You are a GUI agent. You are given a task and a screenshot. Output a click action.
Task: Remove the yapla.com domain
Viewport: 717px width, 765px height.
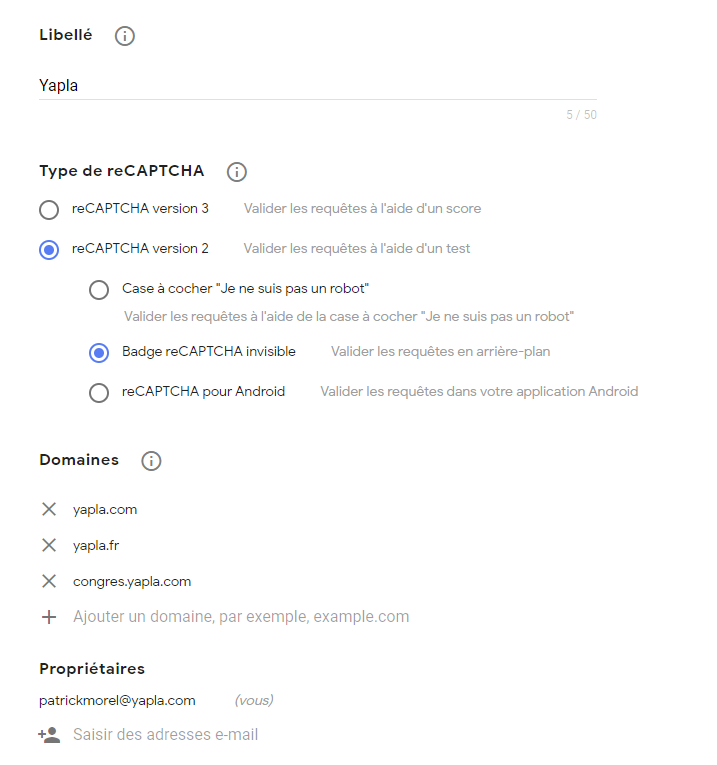49,509
